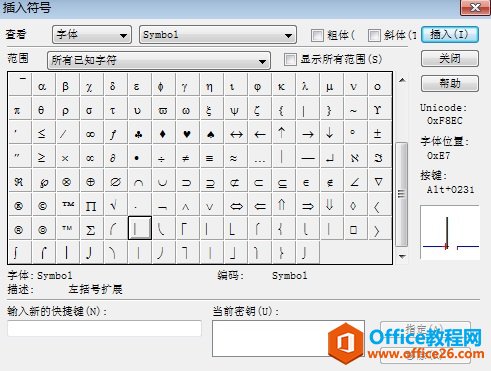The image size is (491, 371).
Task: Open 帮助 help button
Action: pyautogui.click(x=450, y=83)
